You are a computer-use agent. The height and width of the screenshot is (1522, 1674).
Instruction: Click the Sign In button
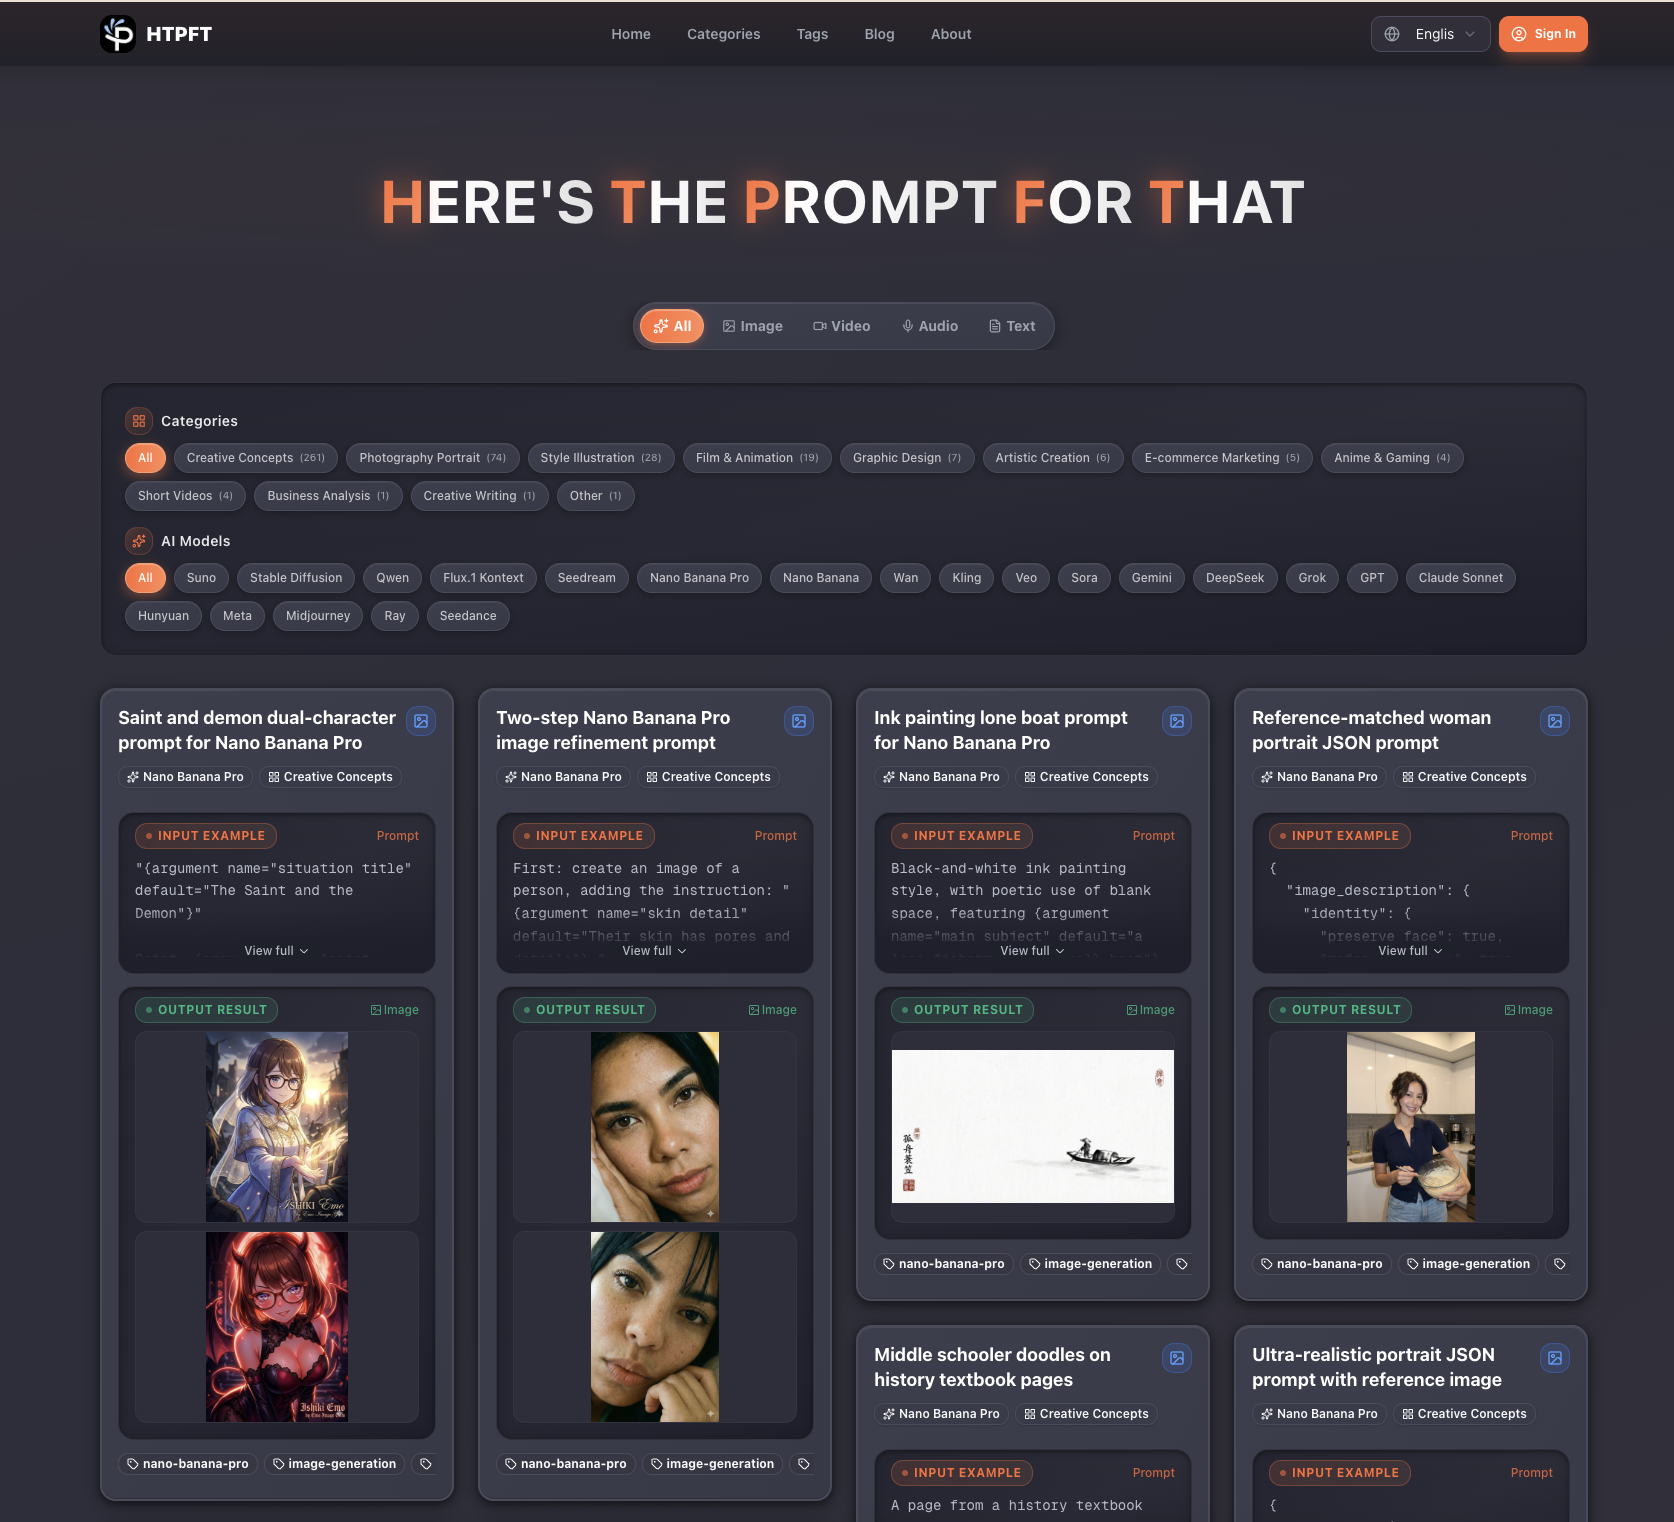(1543, 34)
